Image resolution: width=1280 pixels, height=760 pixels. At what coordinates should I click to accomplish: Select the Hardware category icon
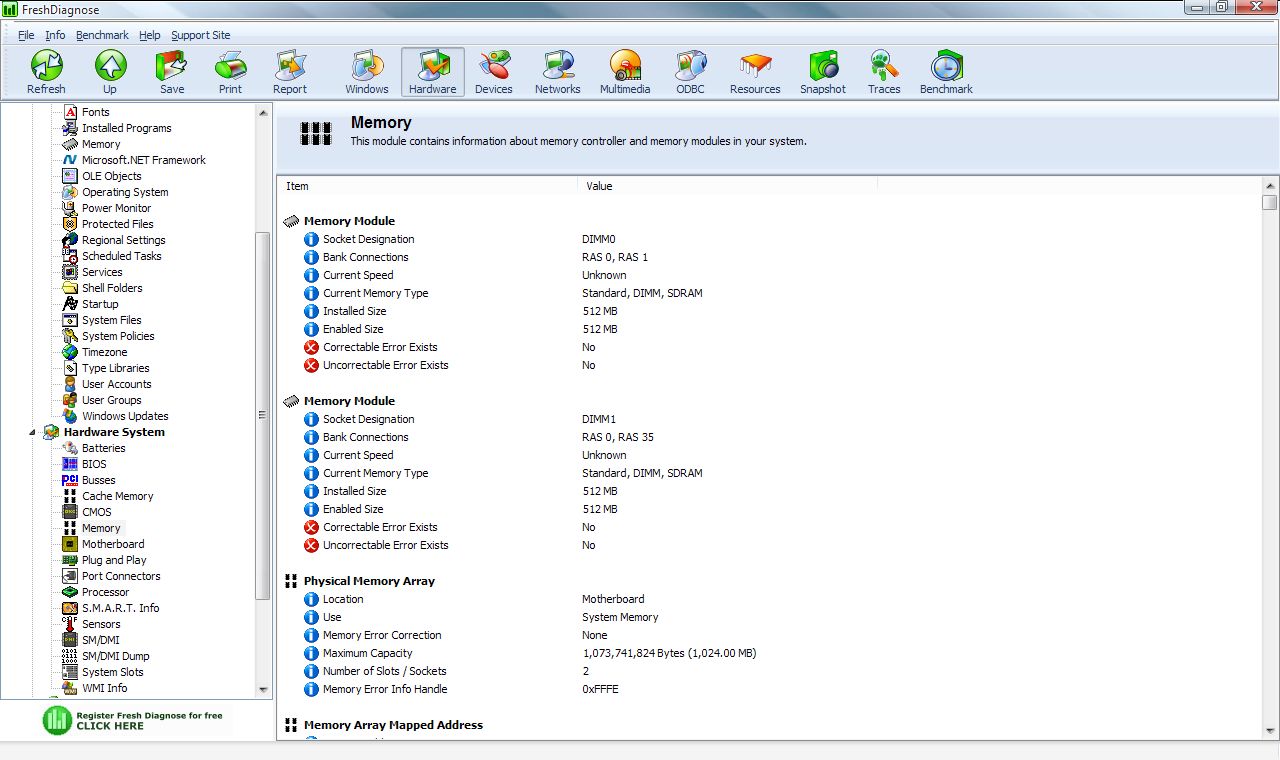[x=433, y=72]
